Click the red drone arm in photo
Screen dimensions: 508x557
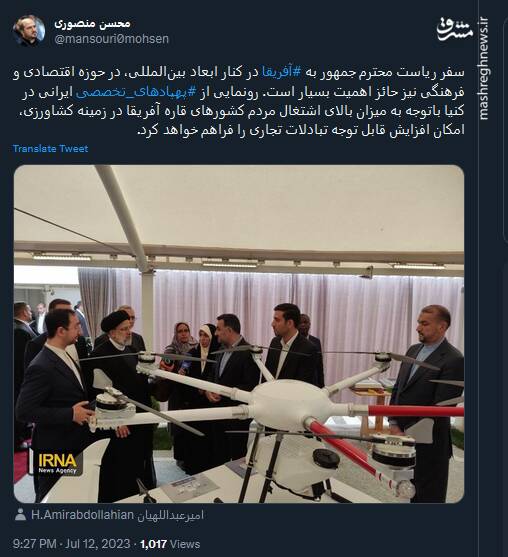pyautogui.click(x=416, y=411)
